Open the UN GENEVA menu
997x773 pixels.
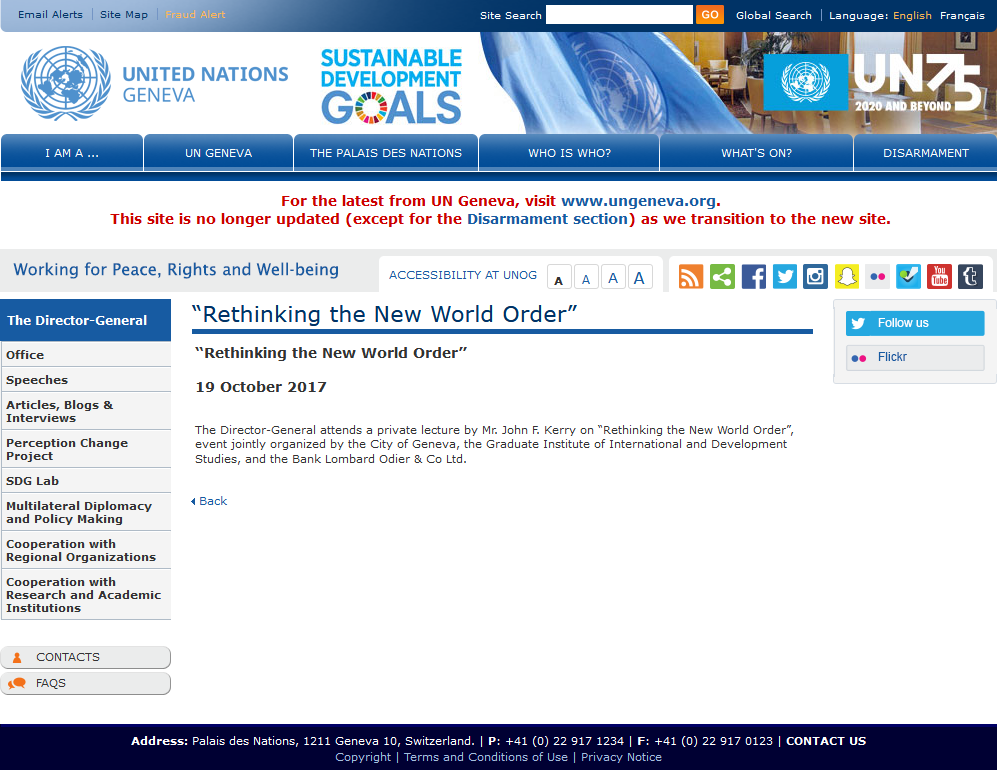coord(219,153)
